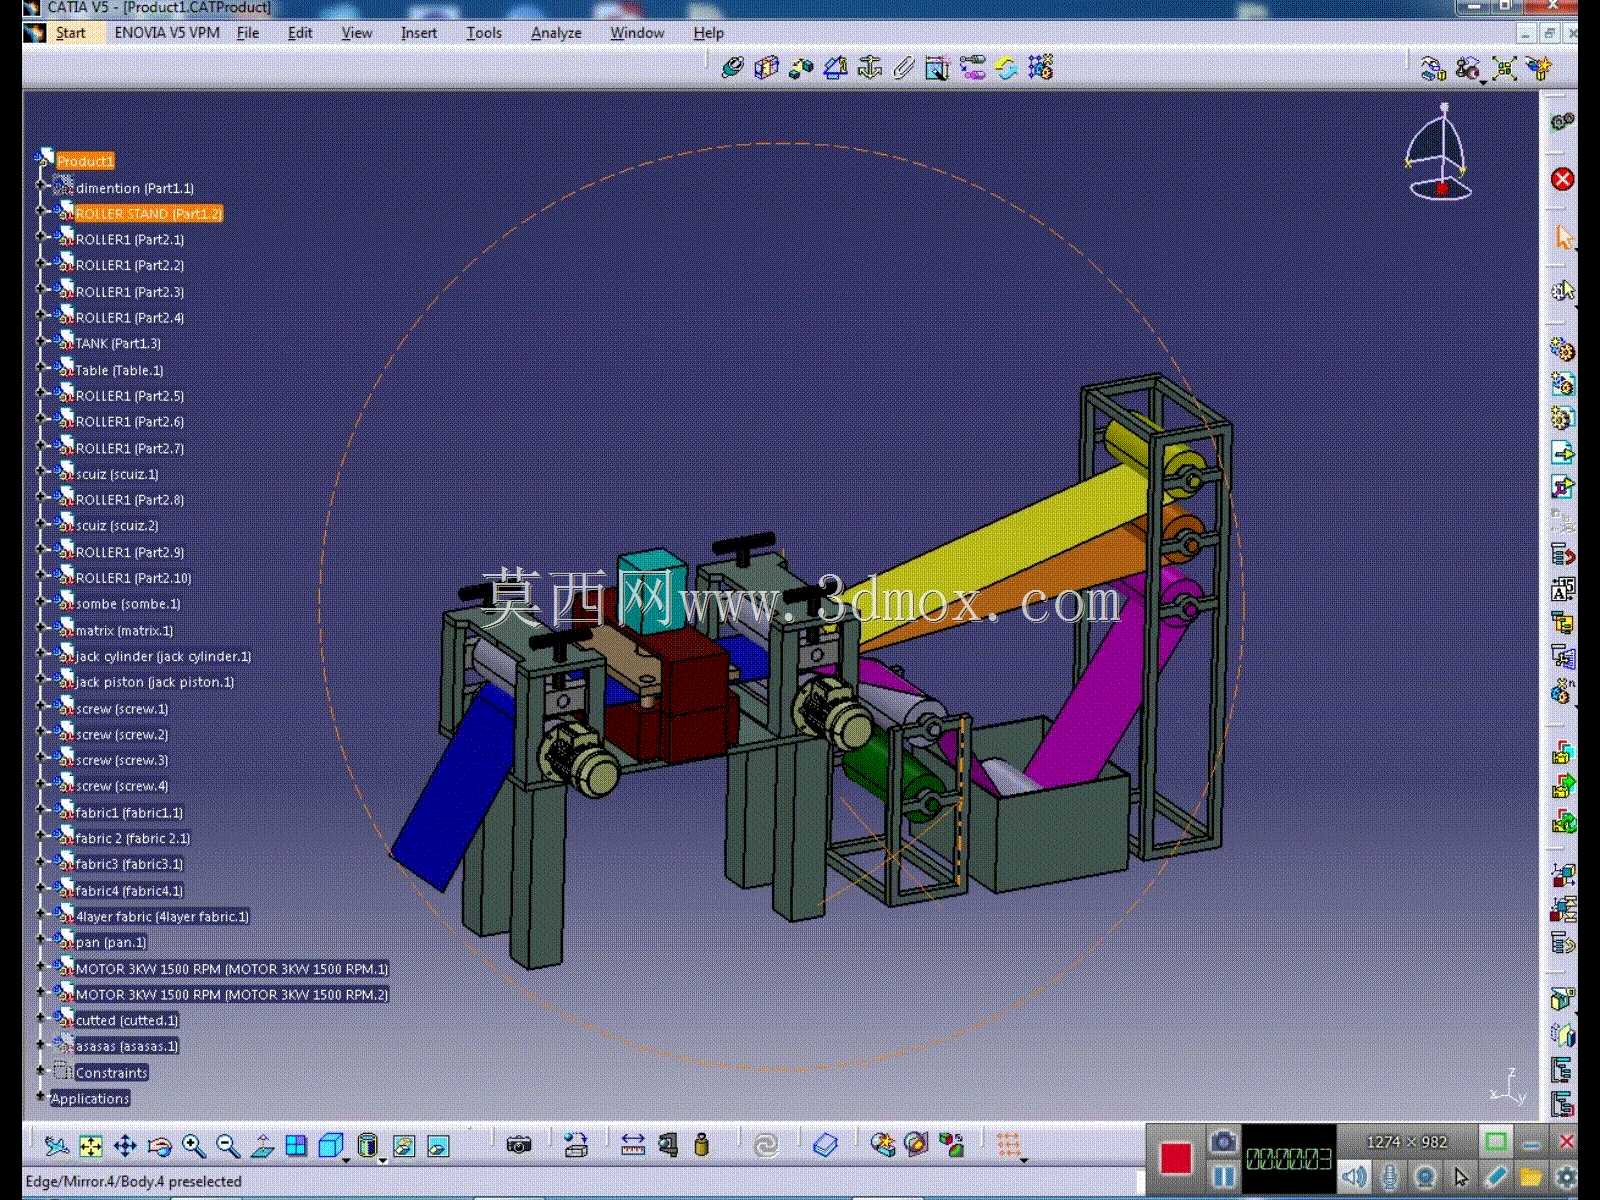Click the Measure Item icon
The width and height of the screenshot is (1600, 1200).
[x=667, y=1146]
